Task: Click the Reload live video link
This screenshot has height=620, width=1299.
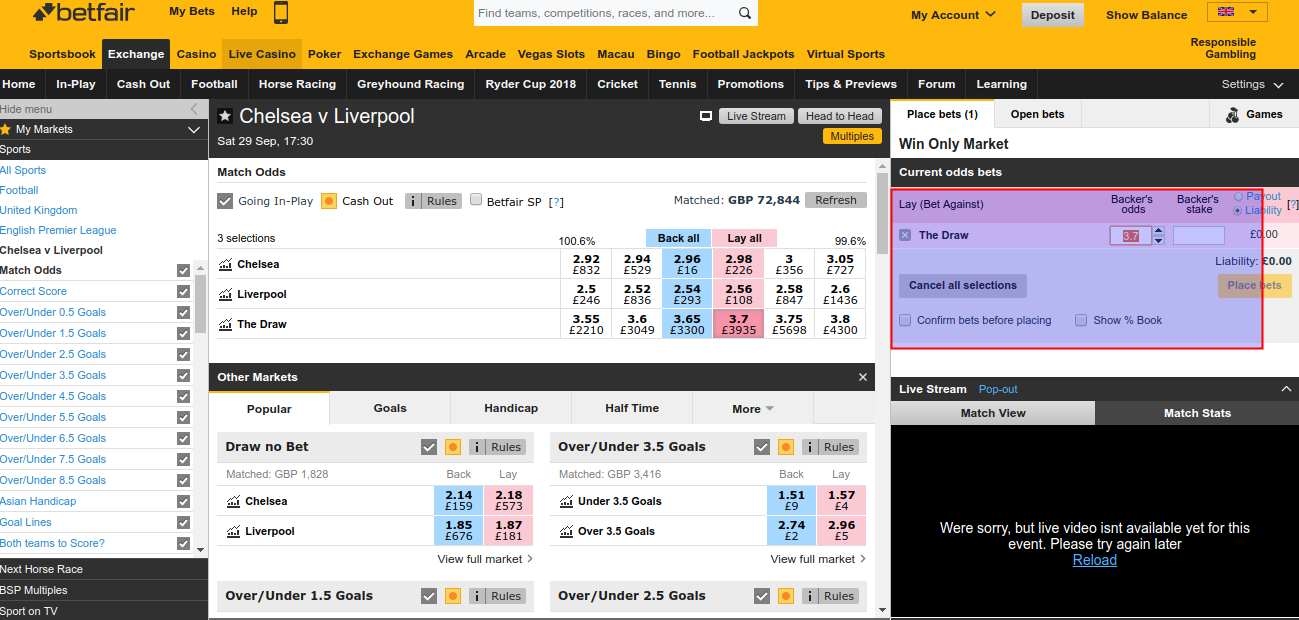Action: (1095, 560)
